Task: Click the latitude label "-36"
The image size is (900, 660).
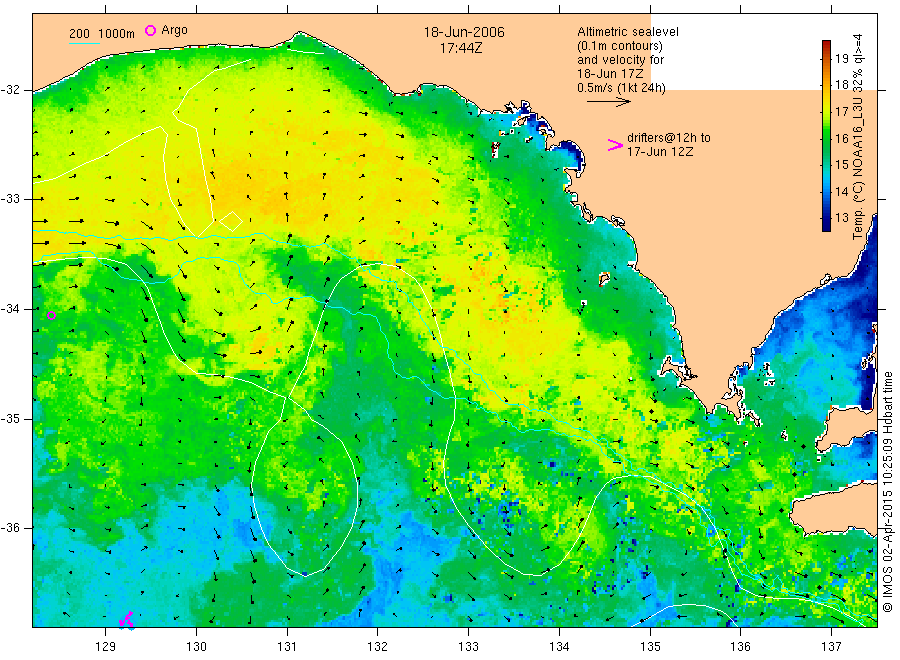Action: pos(10,527)
